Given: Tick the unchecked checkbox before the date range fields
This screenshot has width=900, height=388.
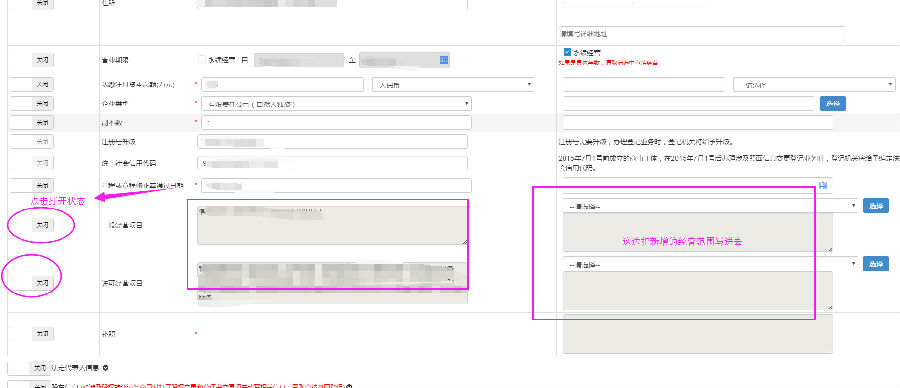Looking at the screenshot, I should click(201, 59).
